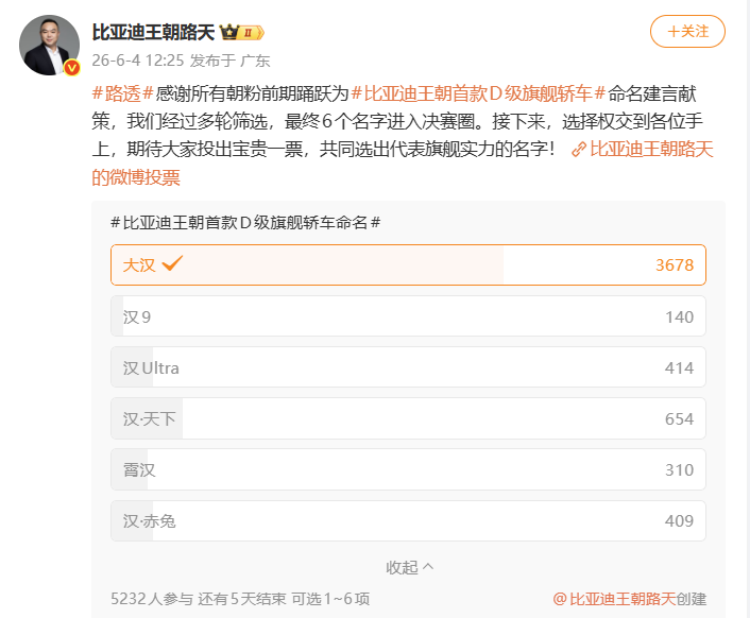The width and height of the screenshot is (750, 618).
Task: Vote for the 汉Ultra option
Action: click(408, 367)
